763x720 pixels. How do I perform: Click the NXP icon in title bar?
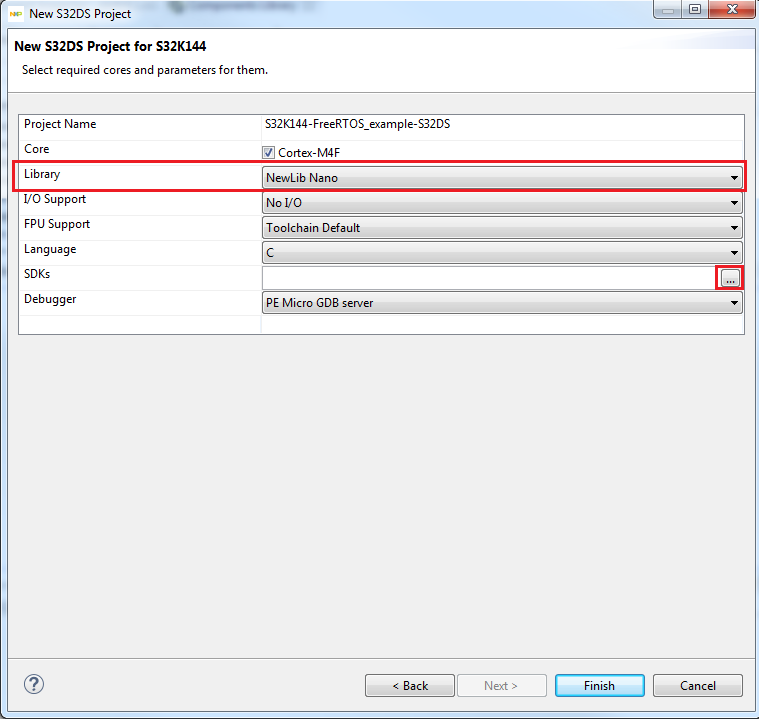pyautogui.click(x=16, y=14)
